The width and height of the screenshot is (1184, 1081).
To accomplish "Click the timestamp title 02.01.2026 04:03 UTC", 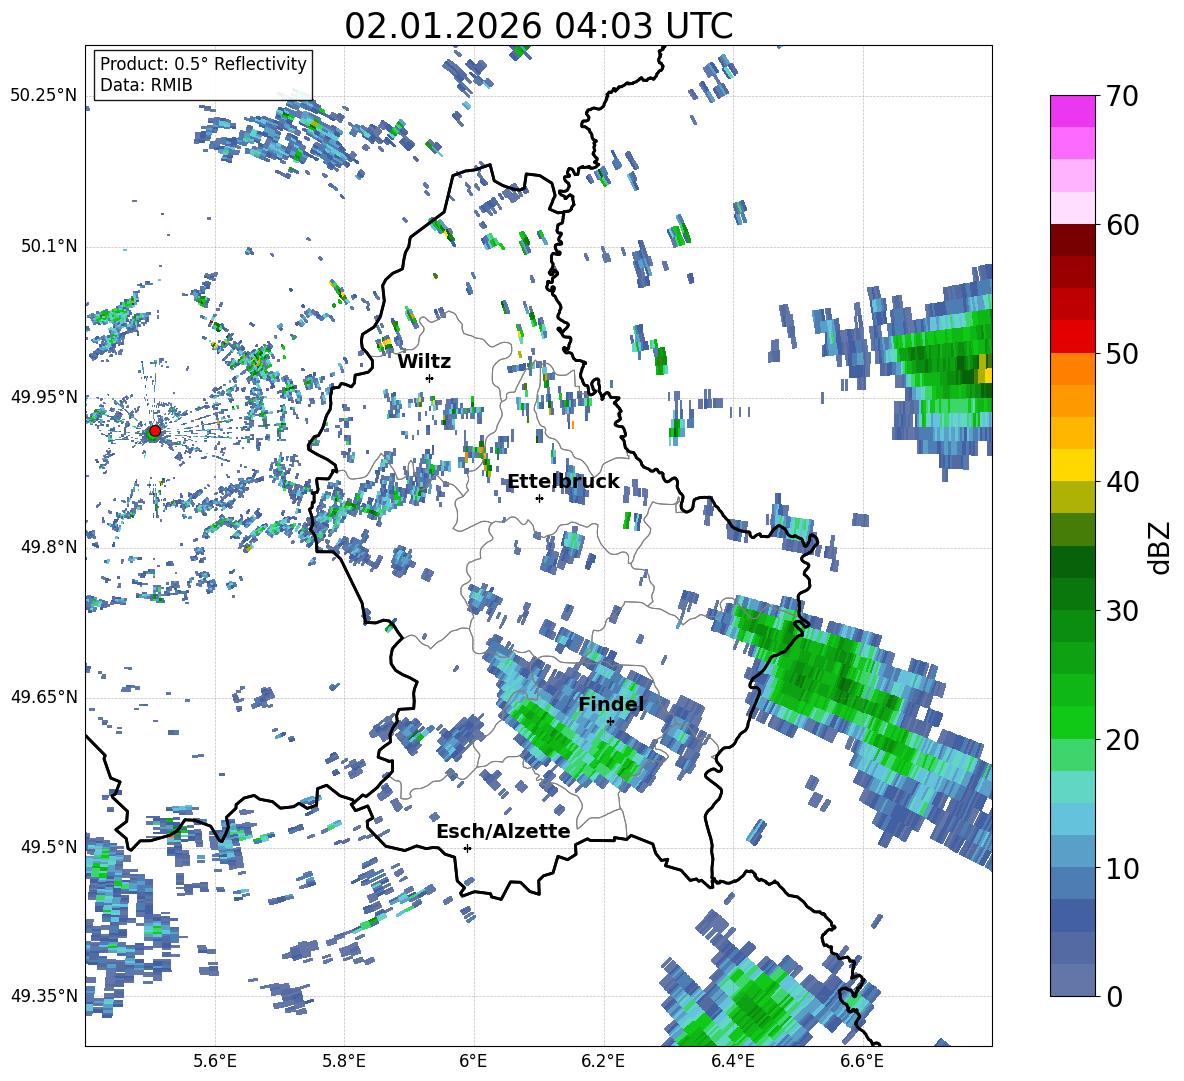I will point(538,26).
